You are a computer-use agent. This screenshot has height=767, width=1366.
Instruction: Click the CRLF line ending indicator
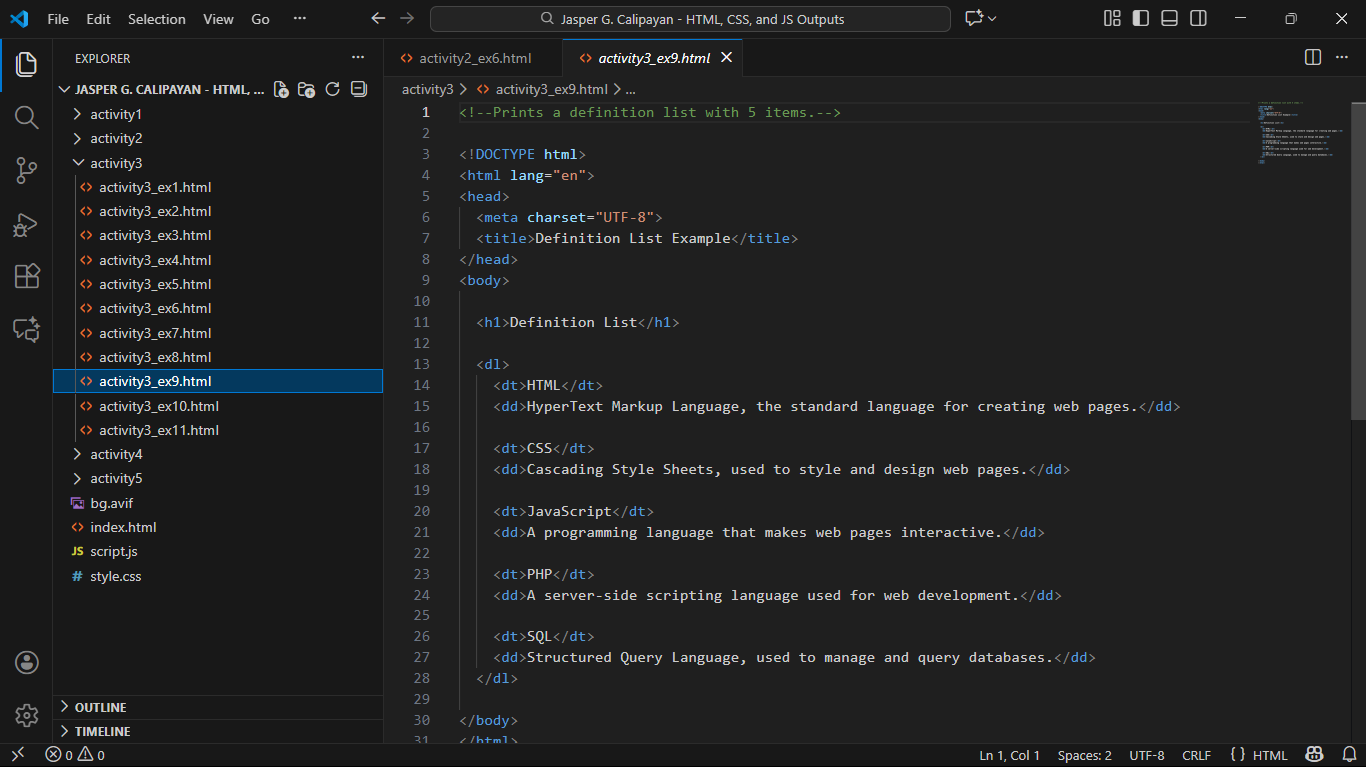pos(1196,755)
